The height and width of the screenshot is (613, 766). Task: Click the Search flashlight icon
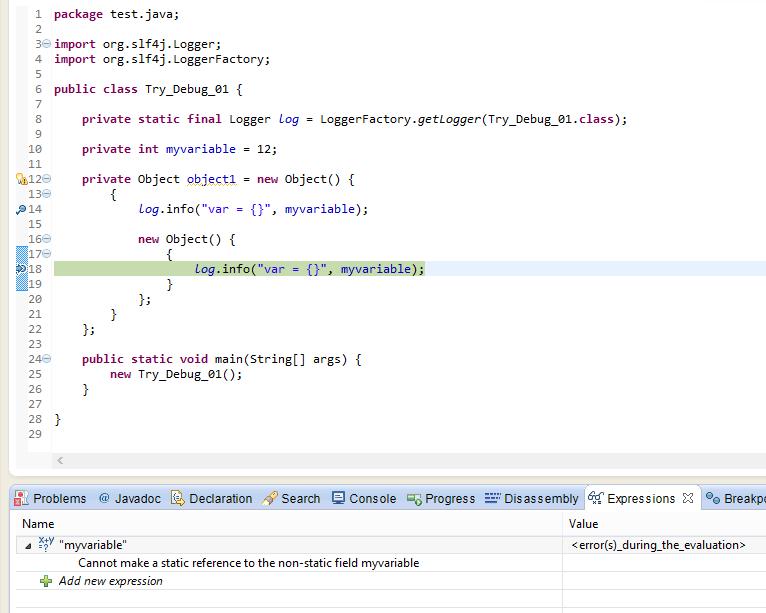[270, 498]
